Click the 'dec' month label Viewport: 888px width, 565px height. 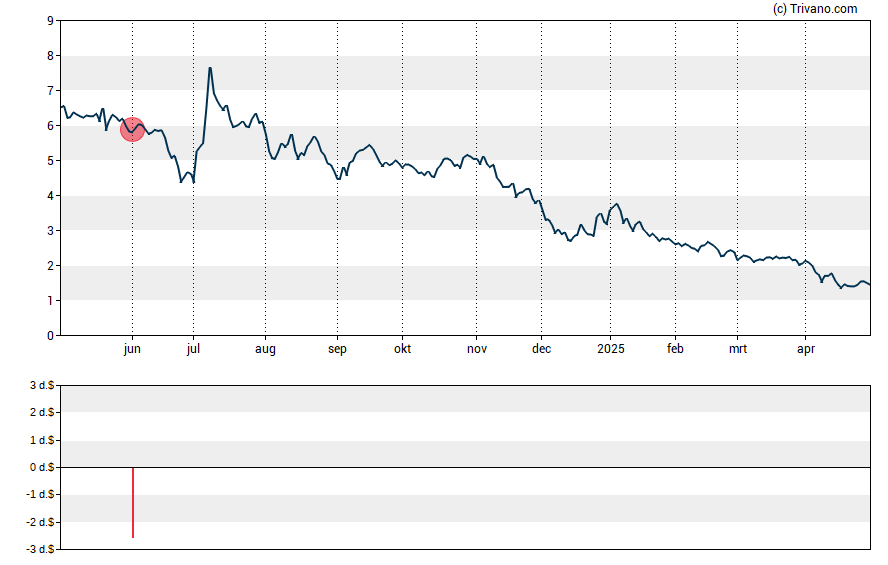[x=541, y=349]
